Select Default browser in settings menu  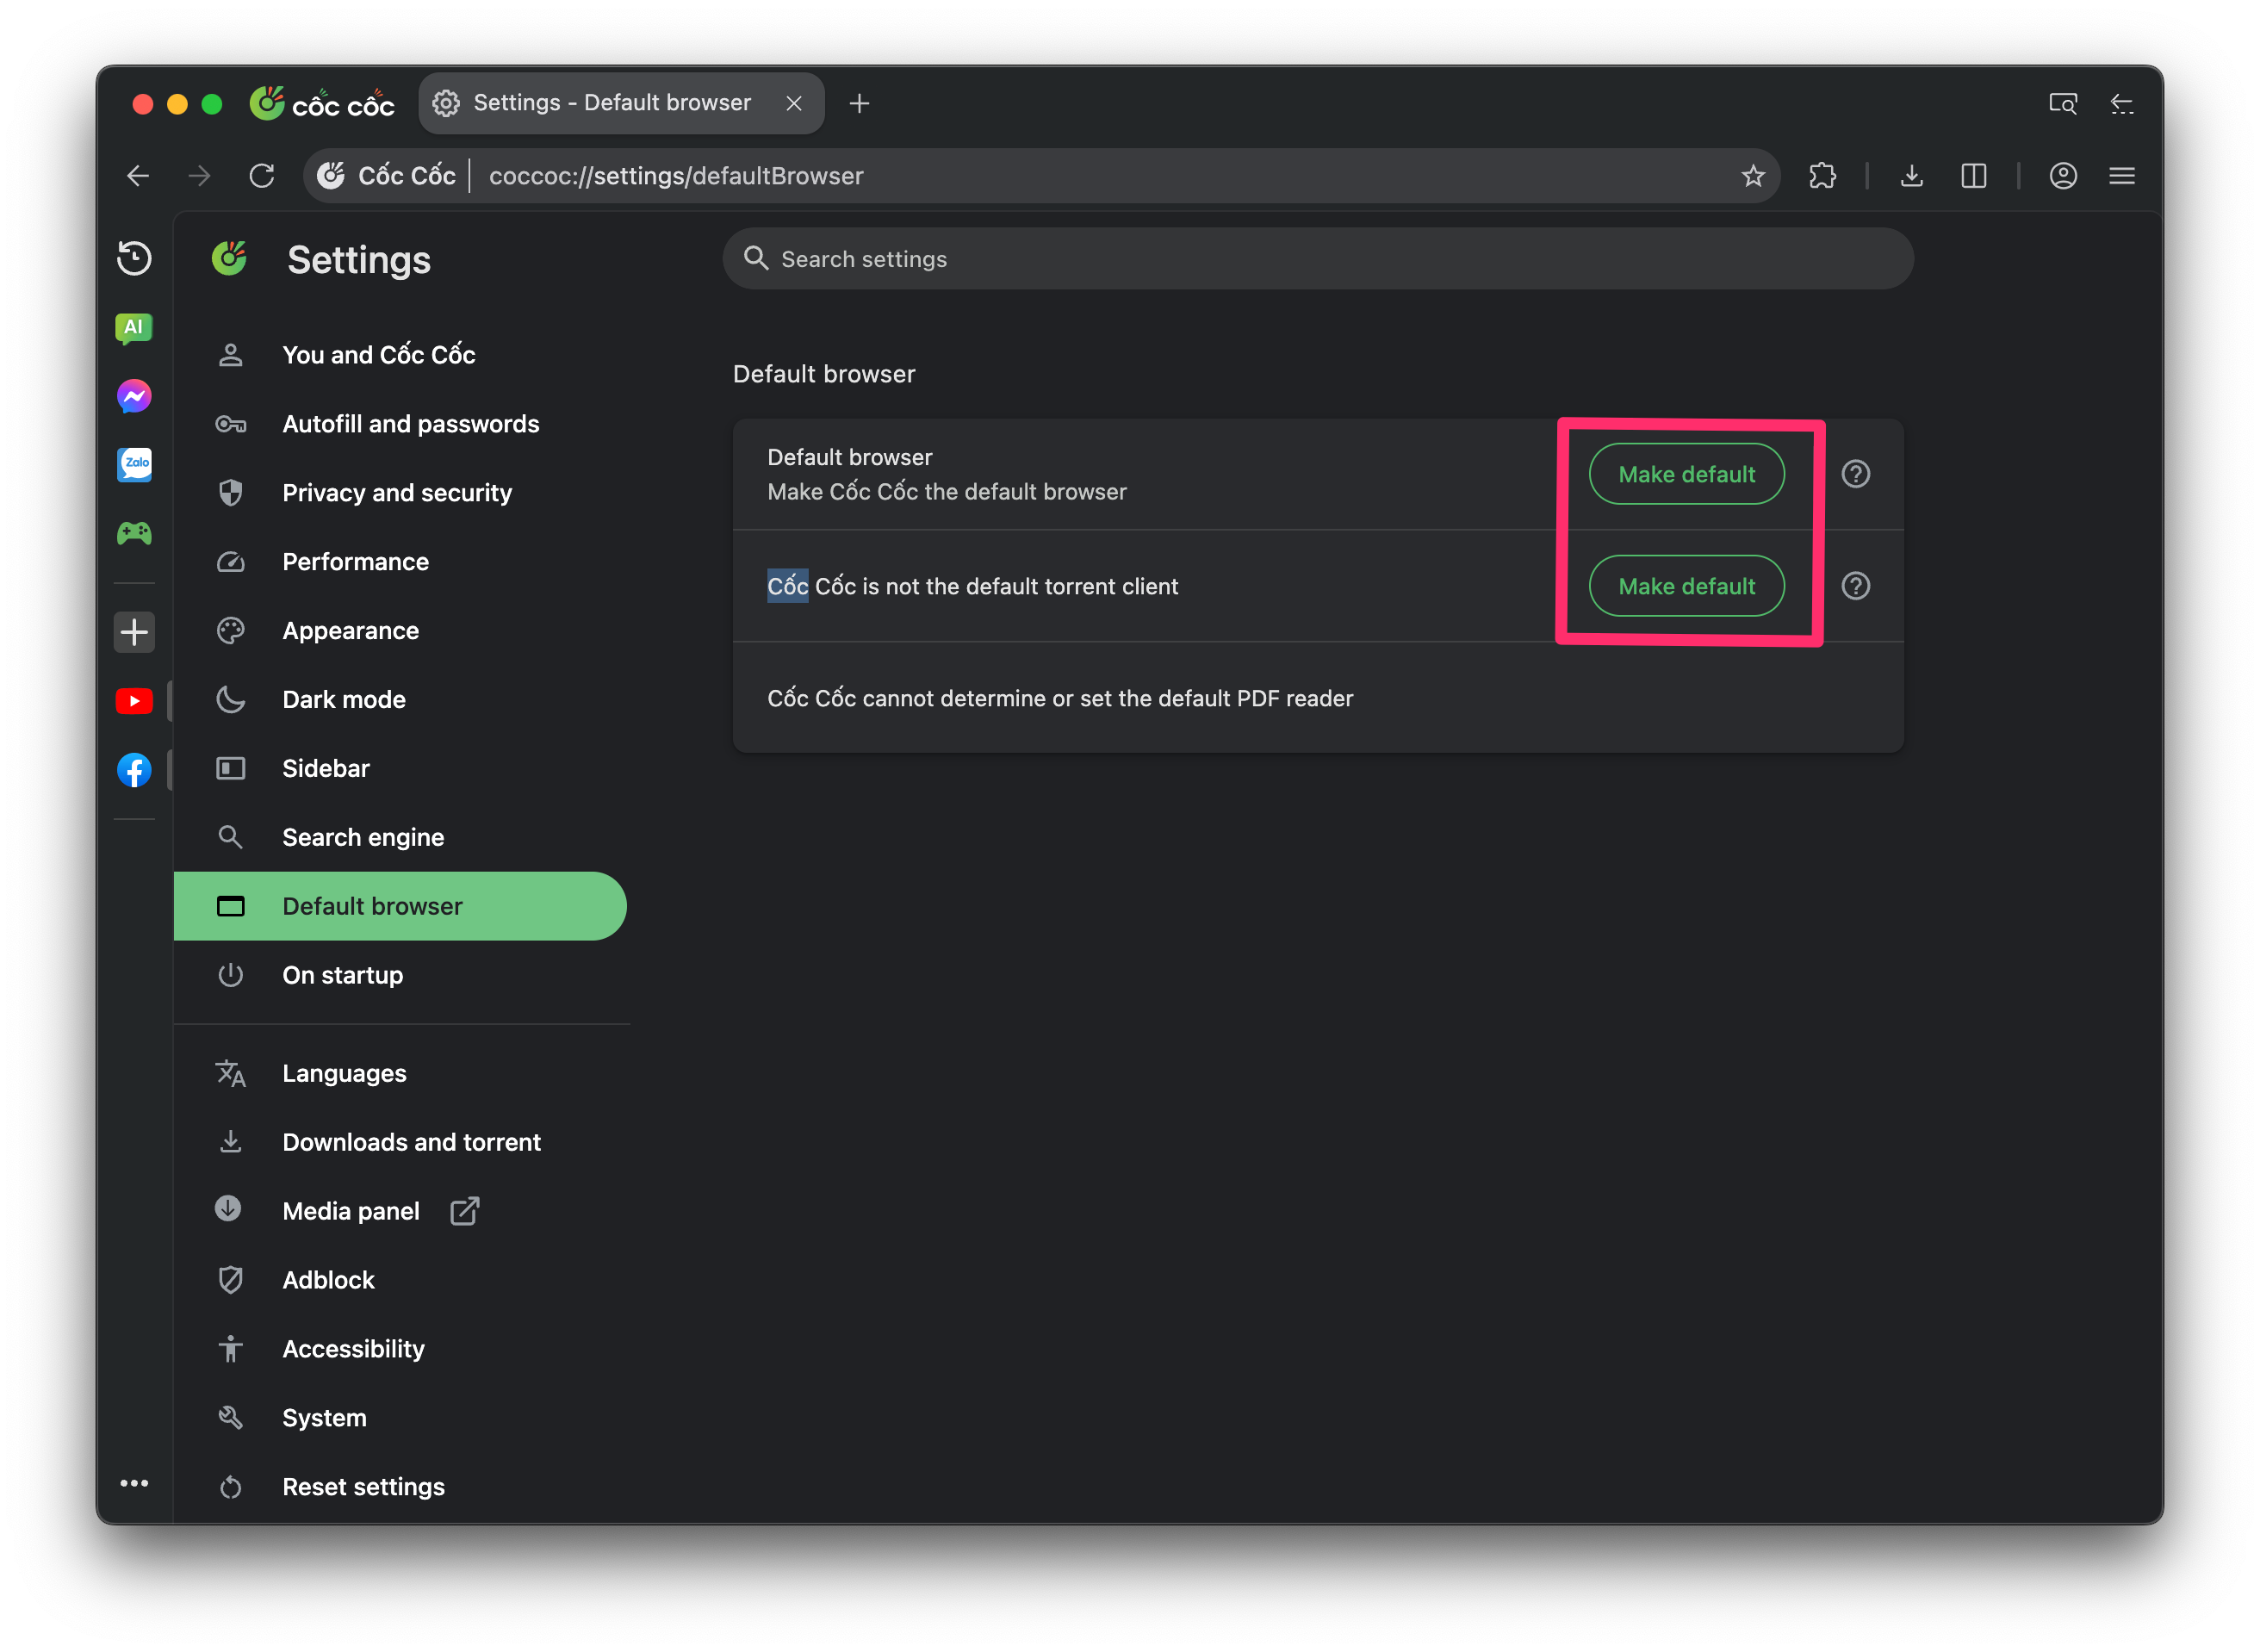(x=400, y=906)
